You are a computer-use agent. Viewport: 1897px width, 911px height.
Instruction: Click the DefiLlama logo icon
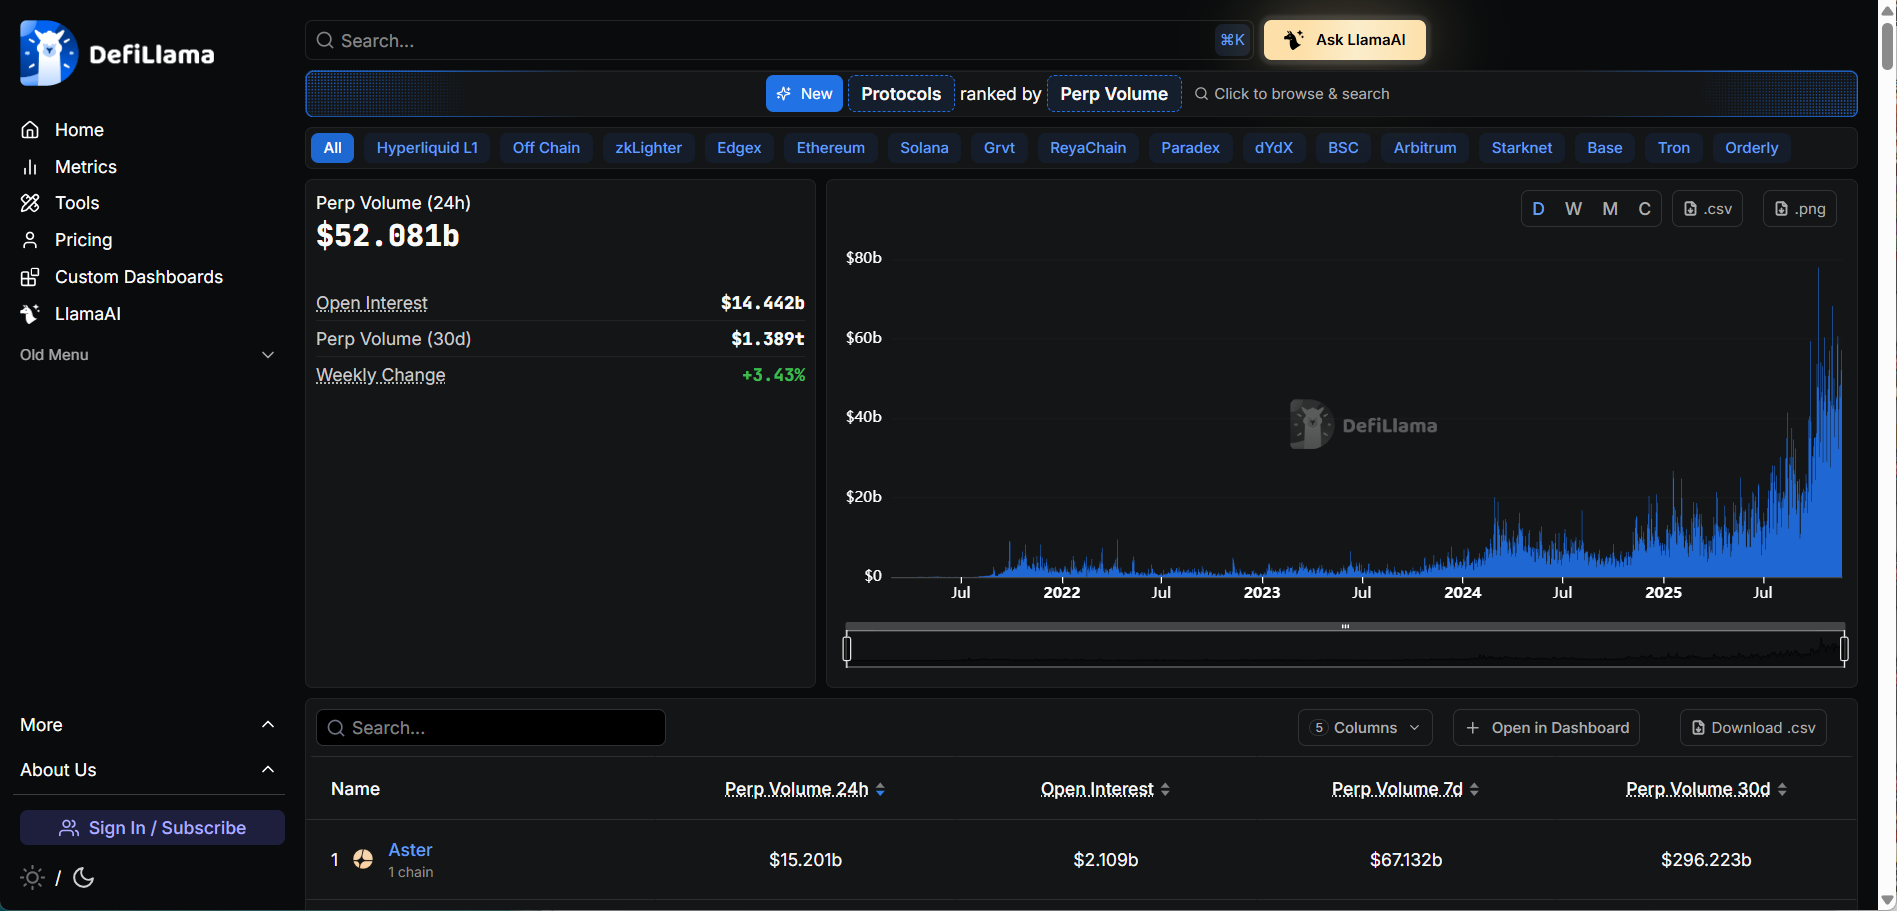tap(48, 54)
